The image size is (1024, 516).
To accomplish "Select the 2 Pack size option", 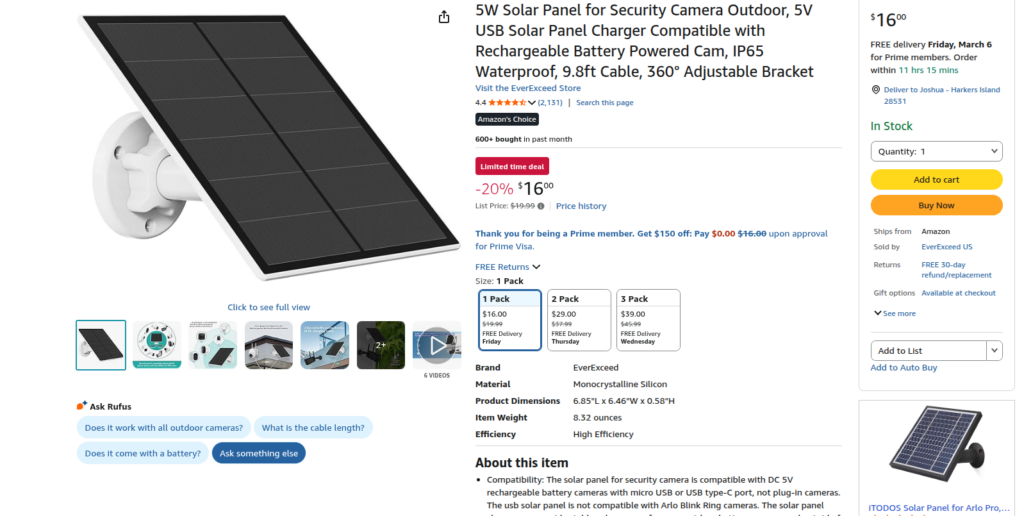I will (579, 320).
